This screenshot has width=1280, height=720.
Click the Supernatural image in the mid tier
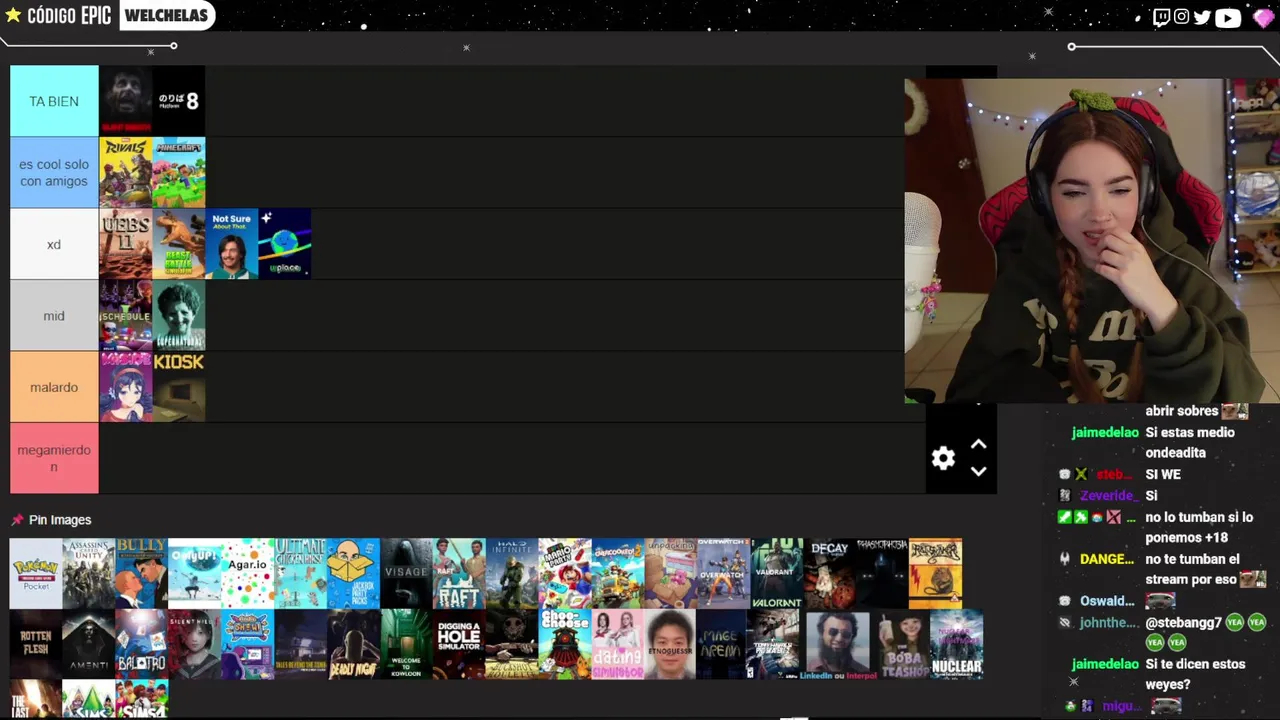click(179, 316)
